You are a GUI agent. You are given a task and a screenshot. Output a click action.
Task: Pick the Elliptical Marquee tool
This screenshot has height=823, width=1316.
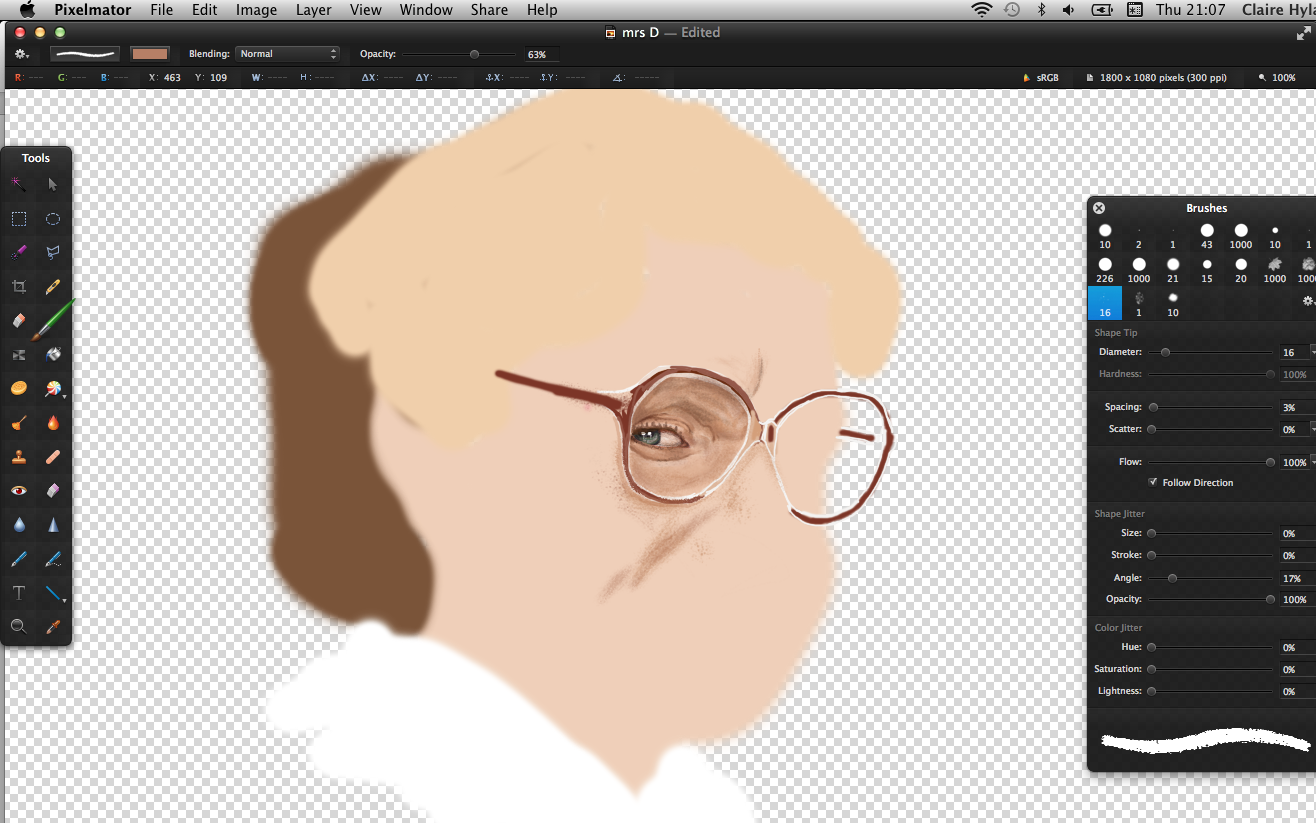point(53,219)
